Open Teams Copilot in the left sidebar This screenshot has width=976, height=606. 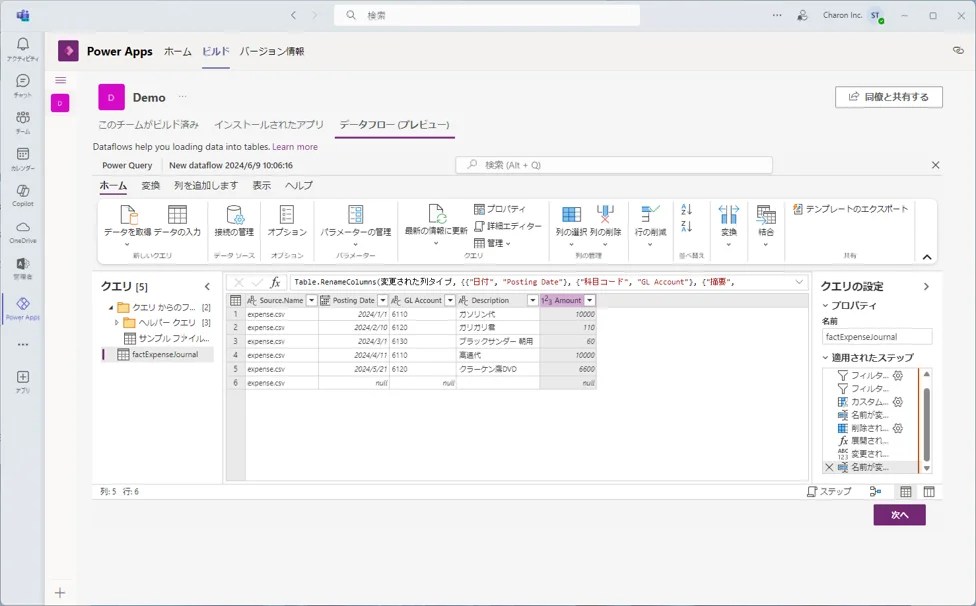point(22,195)
